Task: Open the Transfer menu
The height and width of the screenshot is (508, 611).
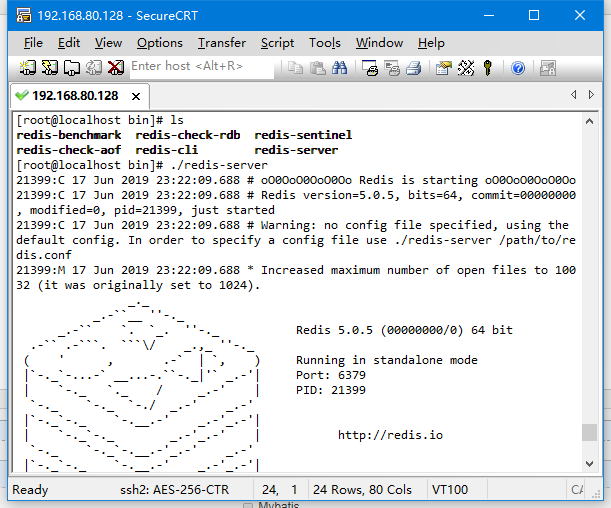Action: pyautogui.click(x=222, y=43)
